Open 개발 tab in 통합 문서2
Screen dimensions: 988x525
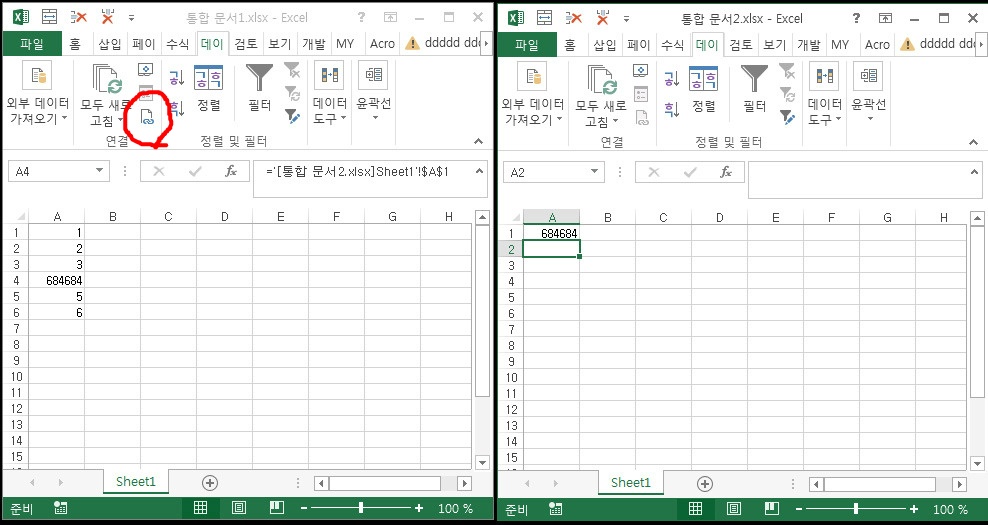point(808,44)
